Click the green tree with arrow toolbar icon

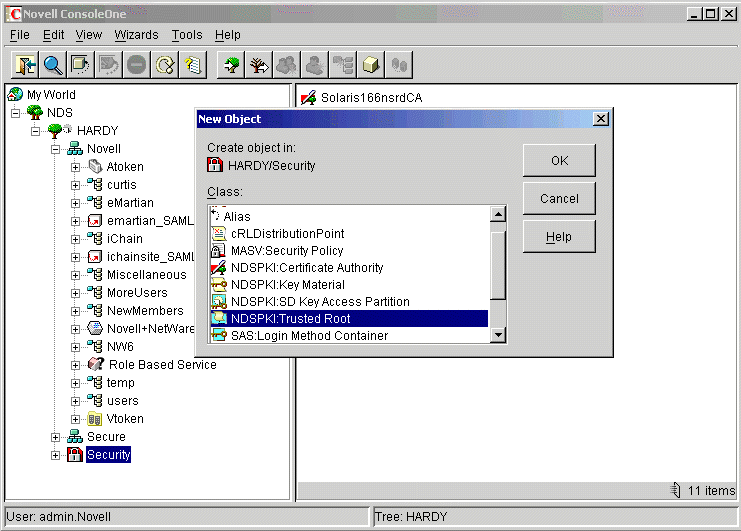[231, 65]
